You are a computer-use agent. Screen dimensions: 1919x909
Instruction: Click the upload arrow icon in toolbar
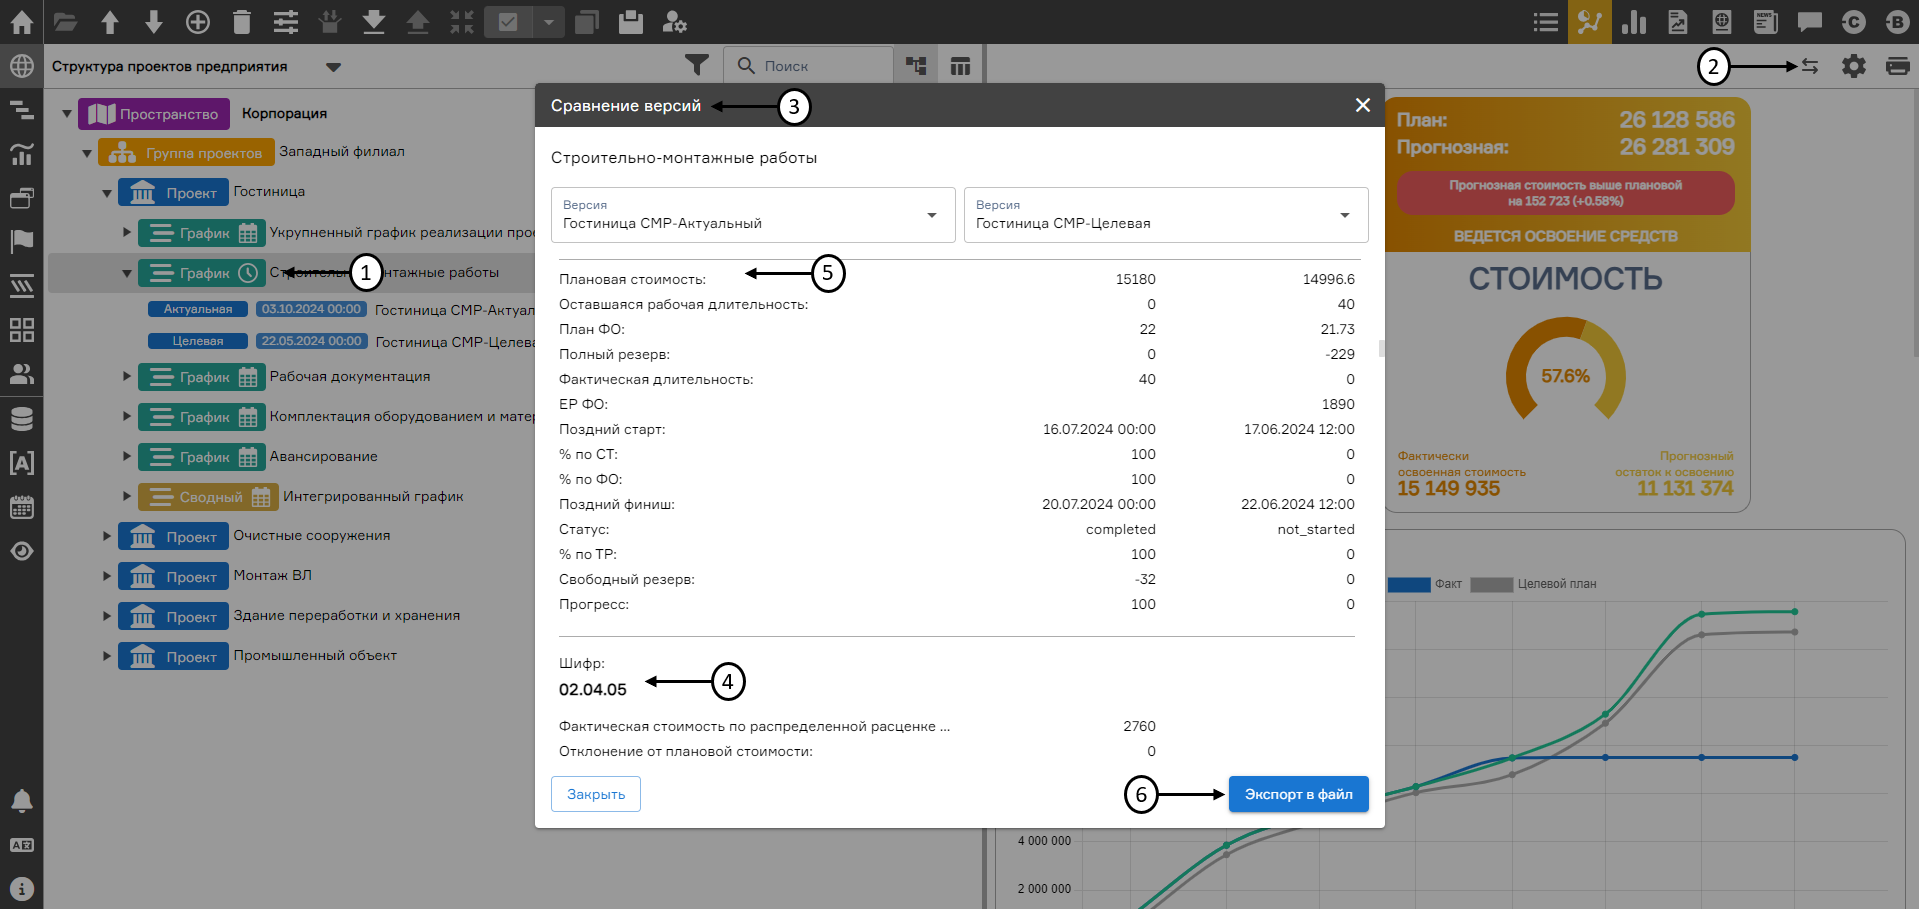[x=418, y=21]
